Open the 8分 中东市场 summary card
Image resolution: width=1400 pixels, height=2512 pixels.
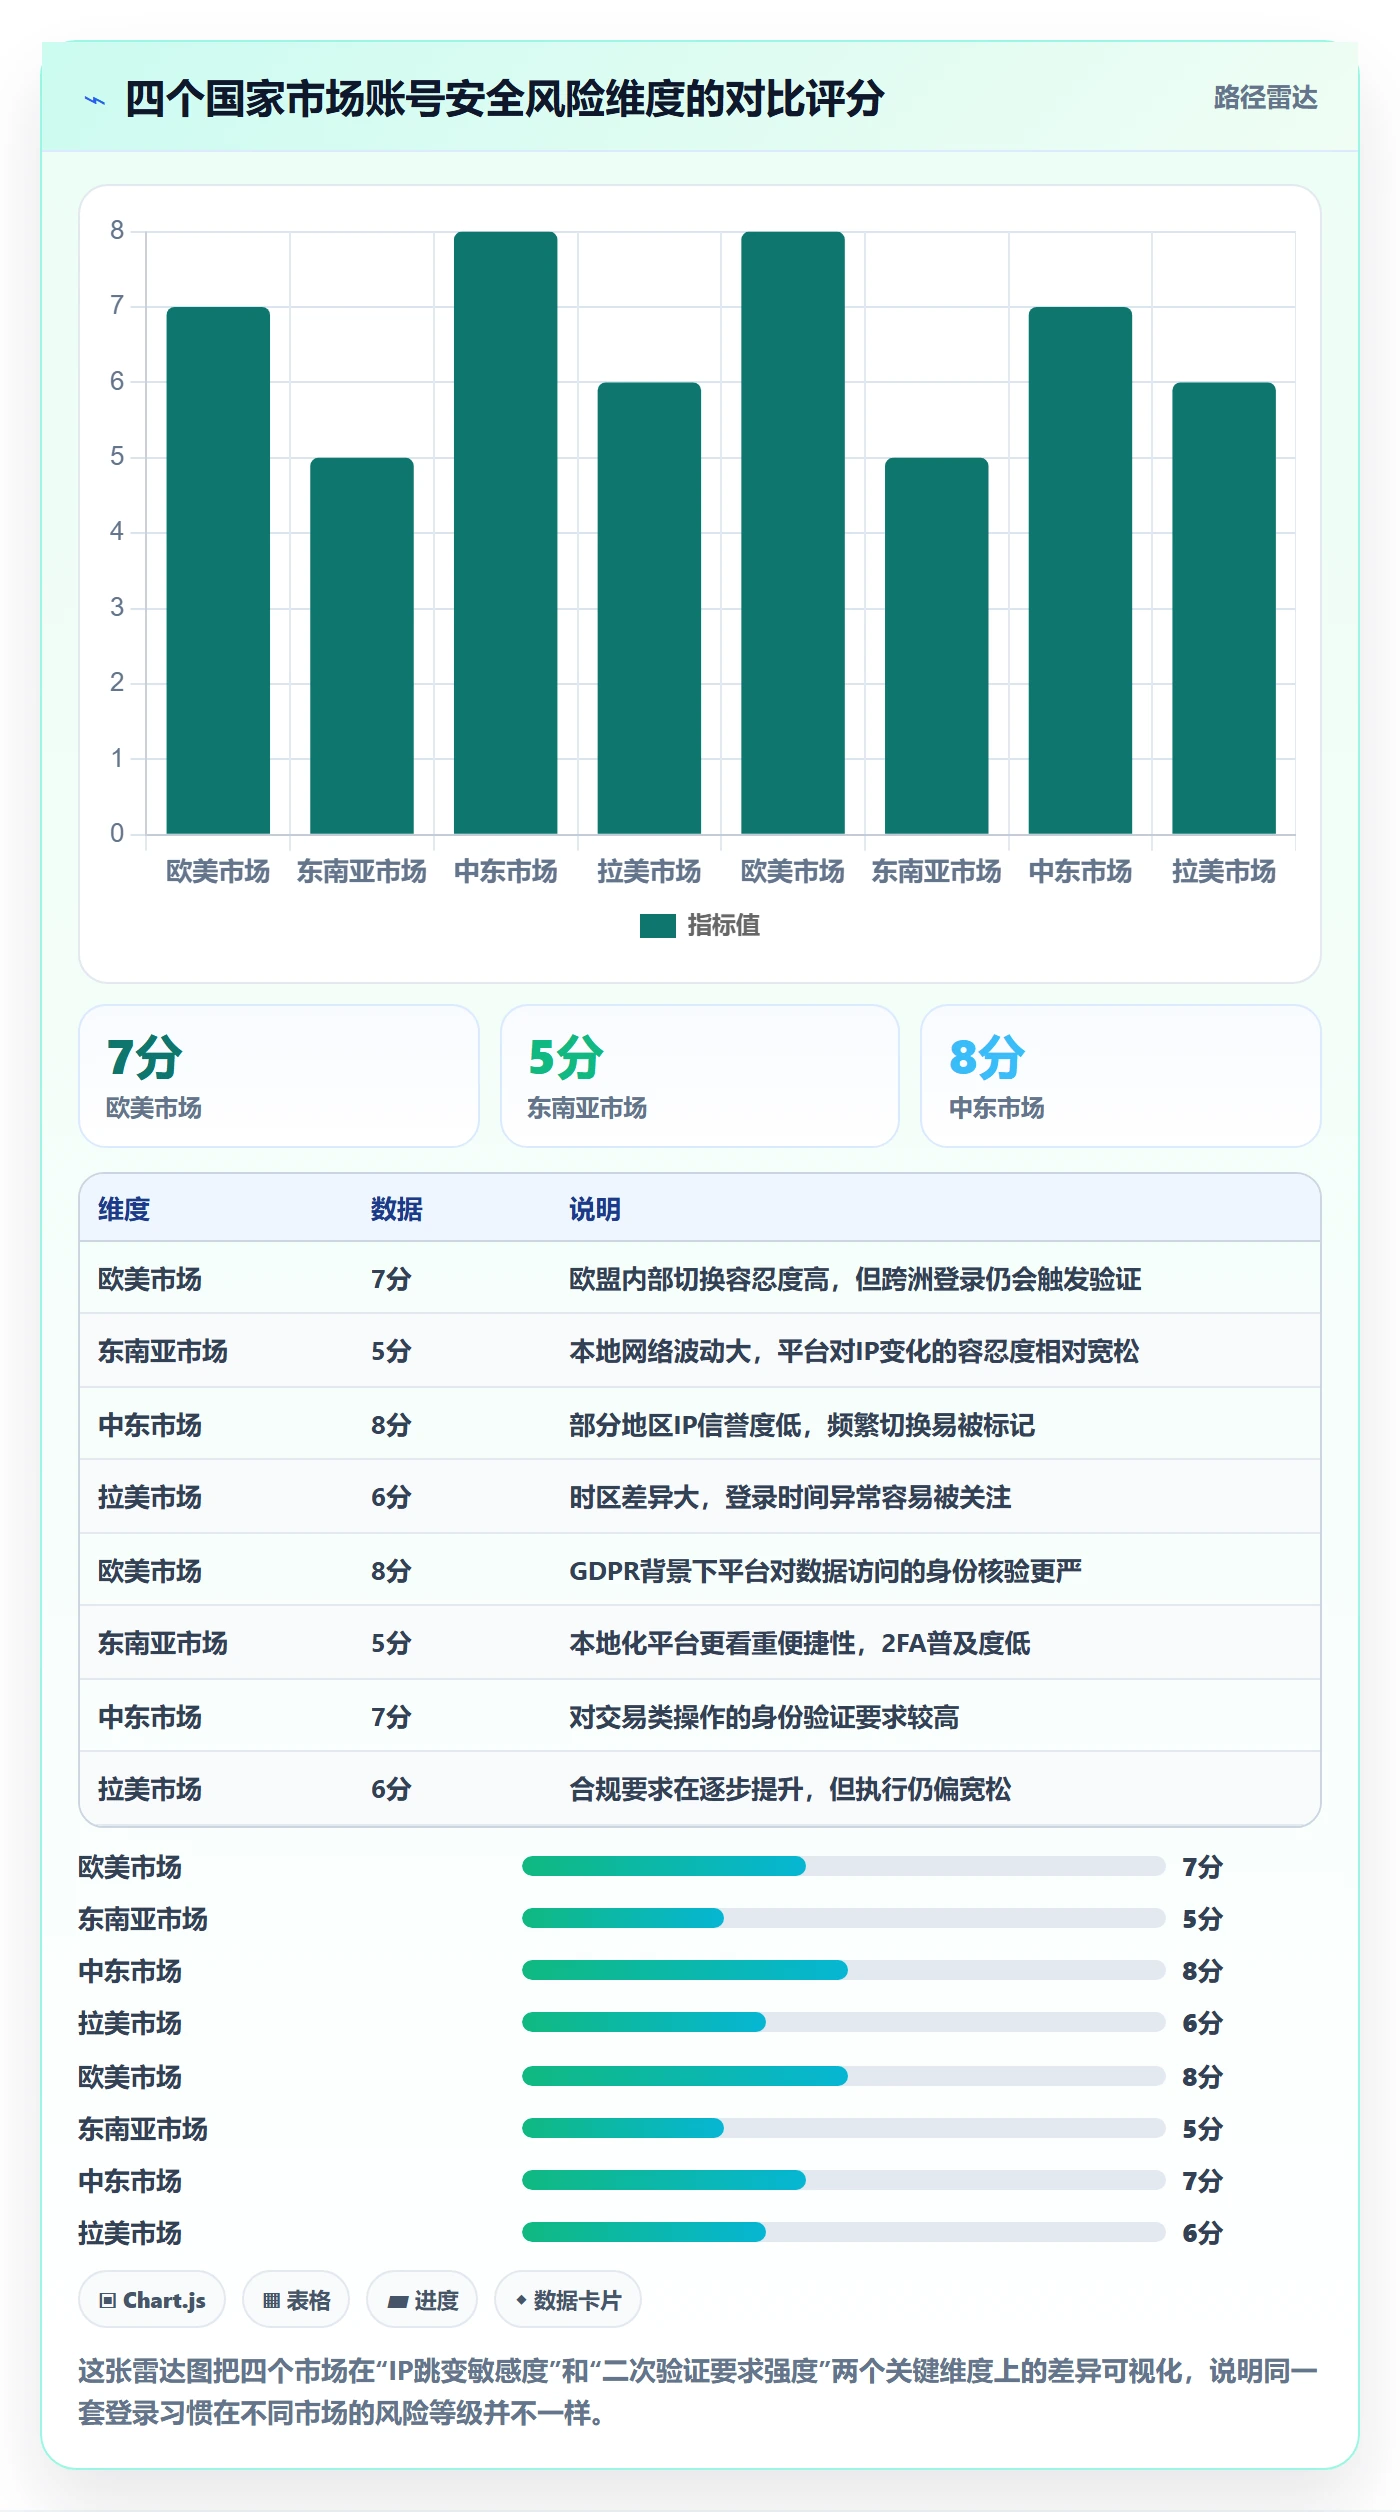pos(1120,1076)
